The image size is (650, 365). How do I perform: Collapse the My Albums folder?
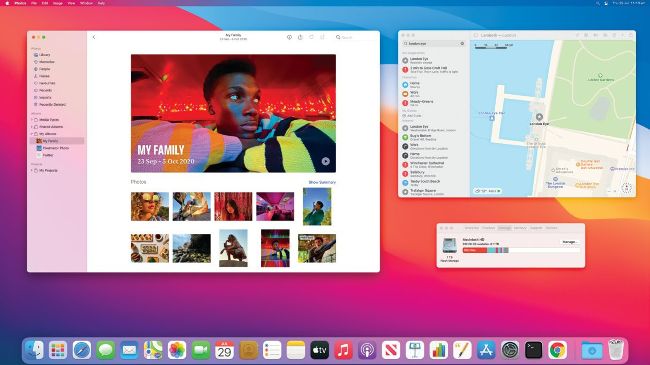coord(32,134)
